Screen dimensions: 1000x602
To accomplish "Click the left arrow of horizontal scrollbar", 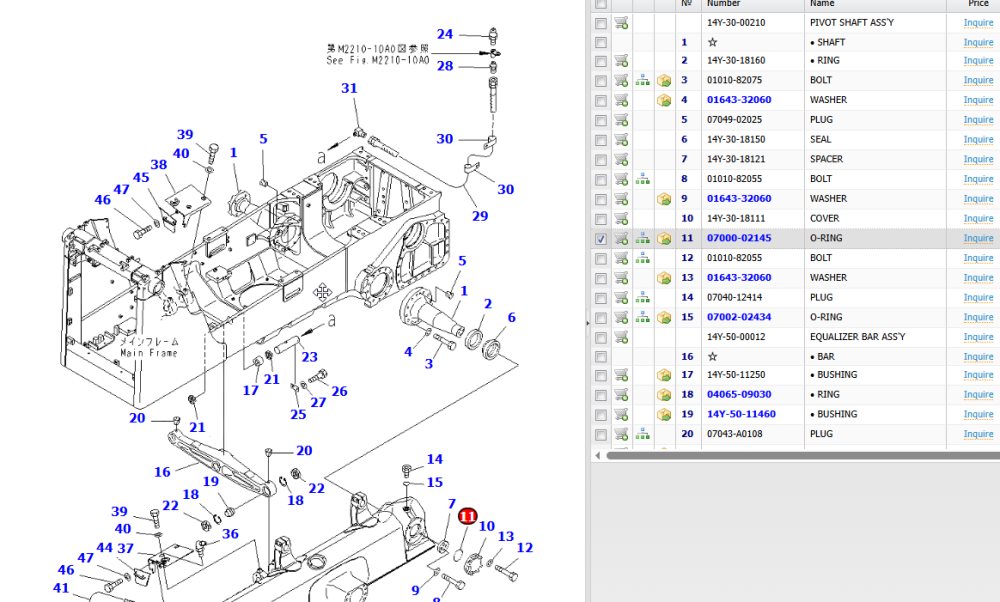I will (598, 455).
